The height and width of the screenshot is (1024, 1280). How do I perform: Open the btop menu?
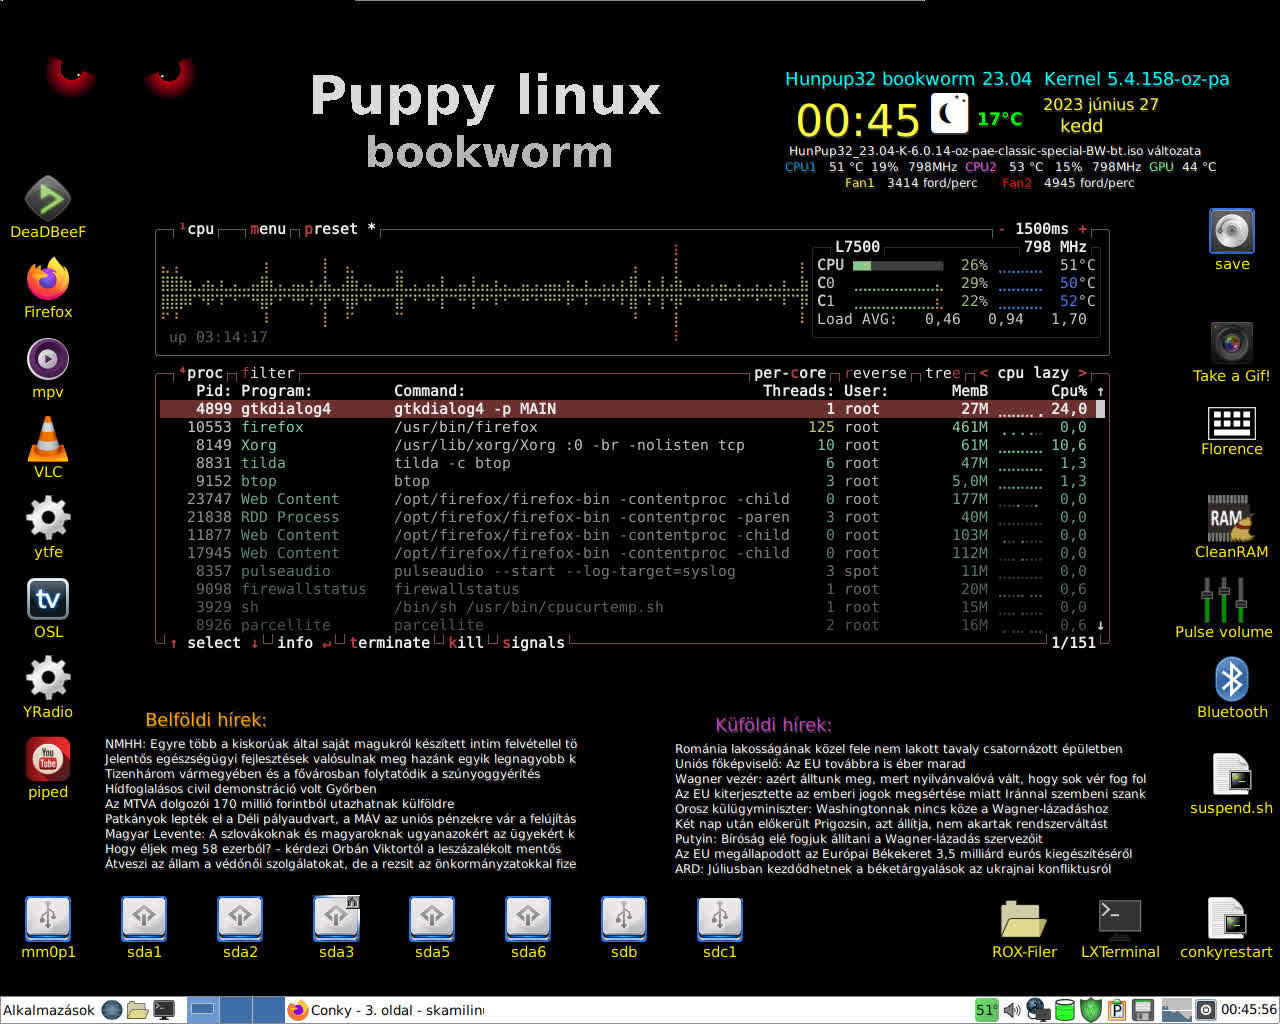[268, 229]
